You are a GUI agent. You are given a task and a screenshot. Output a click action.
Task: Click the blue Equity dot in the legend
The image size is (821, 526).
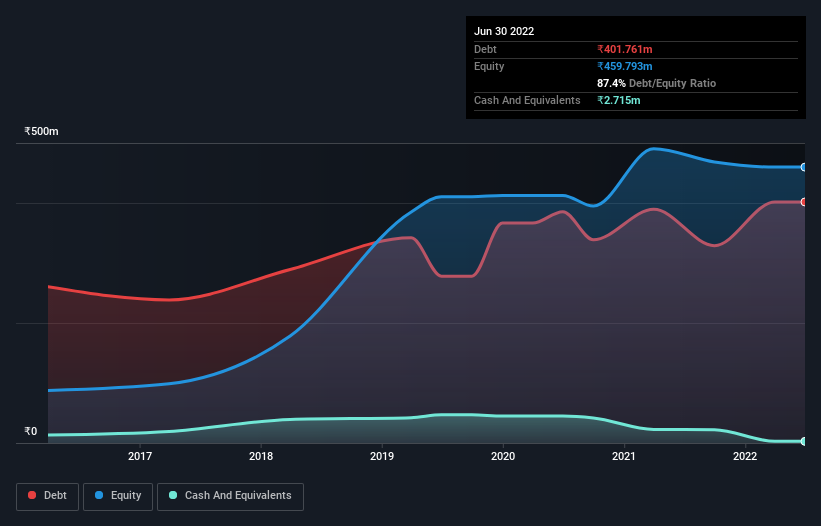99,495
